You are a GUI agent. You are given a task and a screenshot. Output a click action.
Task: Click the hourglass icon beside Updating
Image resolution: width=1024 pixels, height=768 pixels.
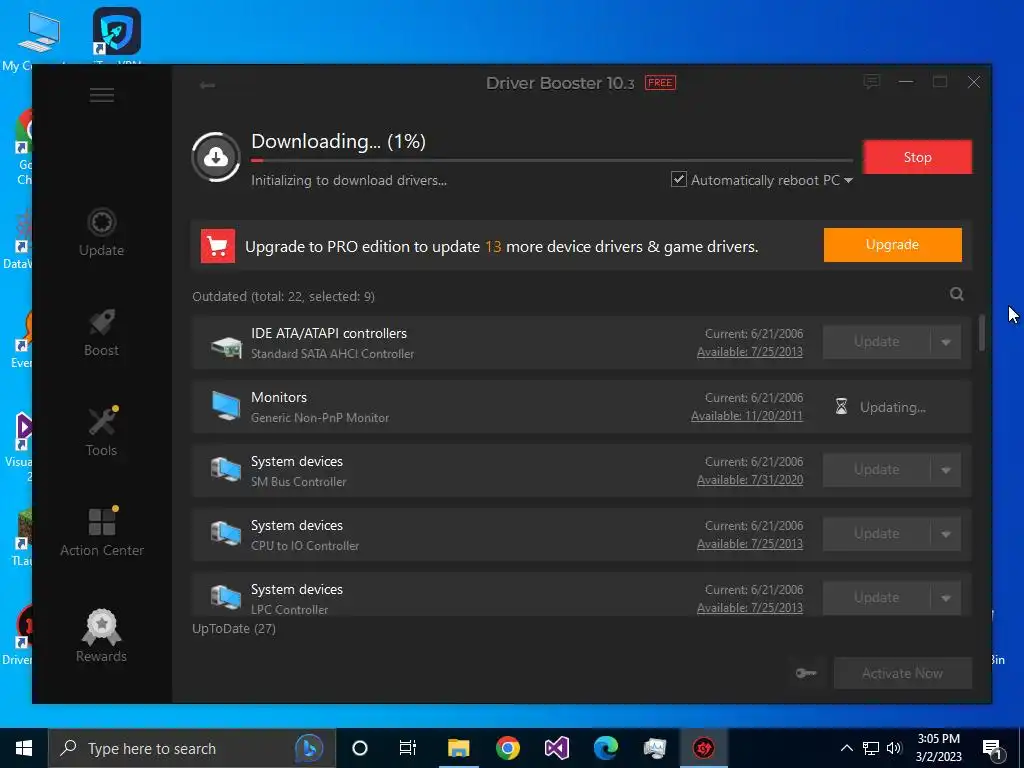[841, 407]
